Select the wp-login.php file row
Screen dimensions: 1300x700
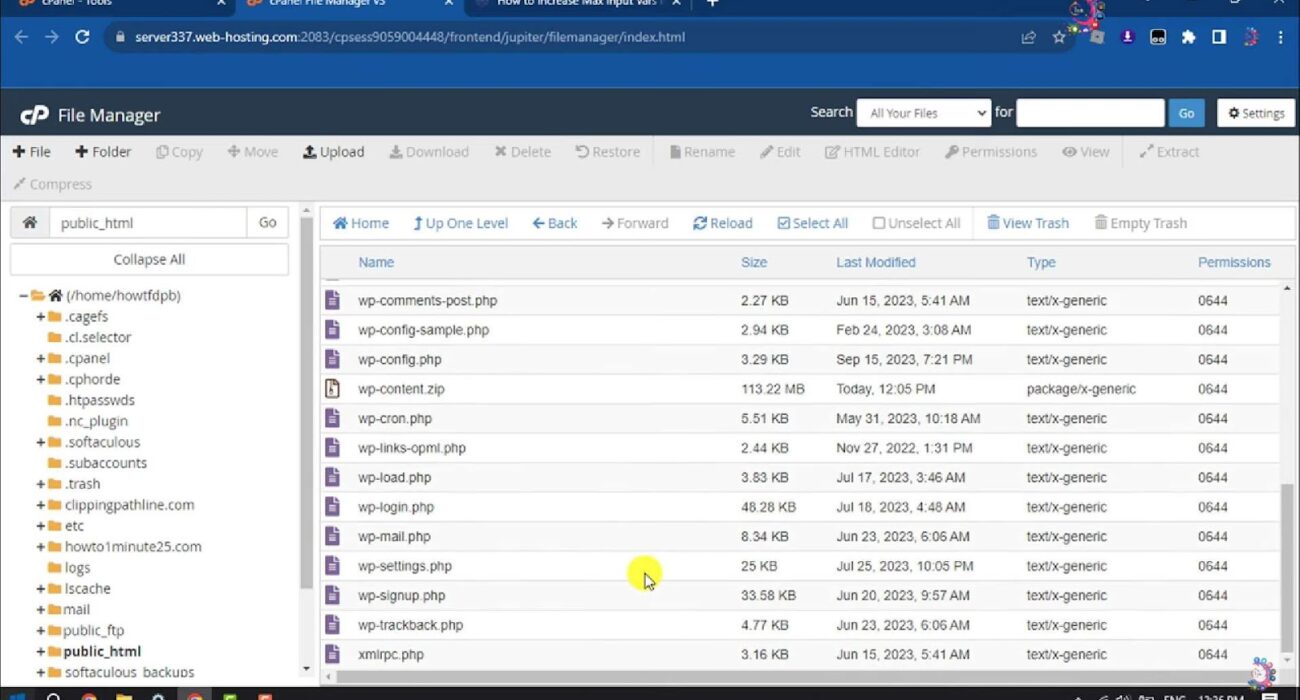coord(799,507)
